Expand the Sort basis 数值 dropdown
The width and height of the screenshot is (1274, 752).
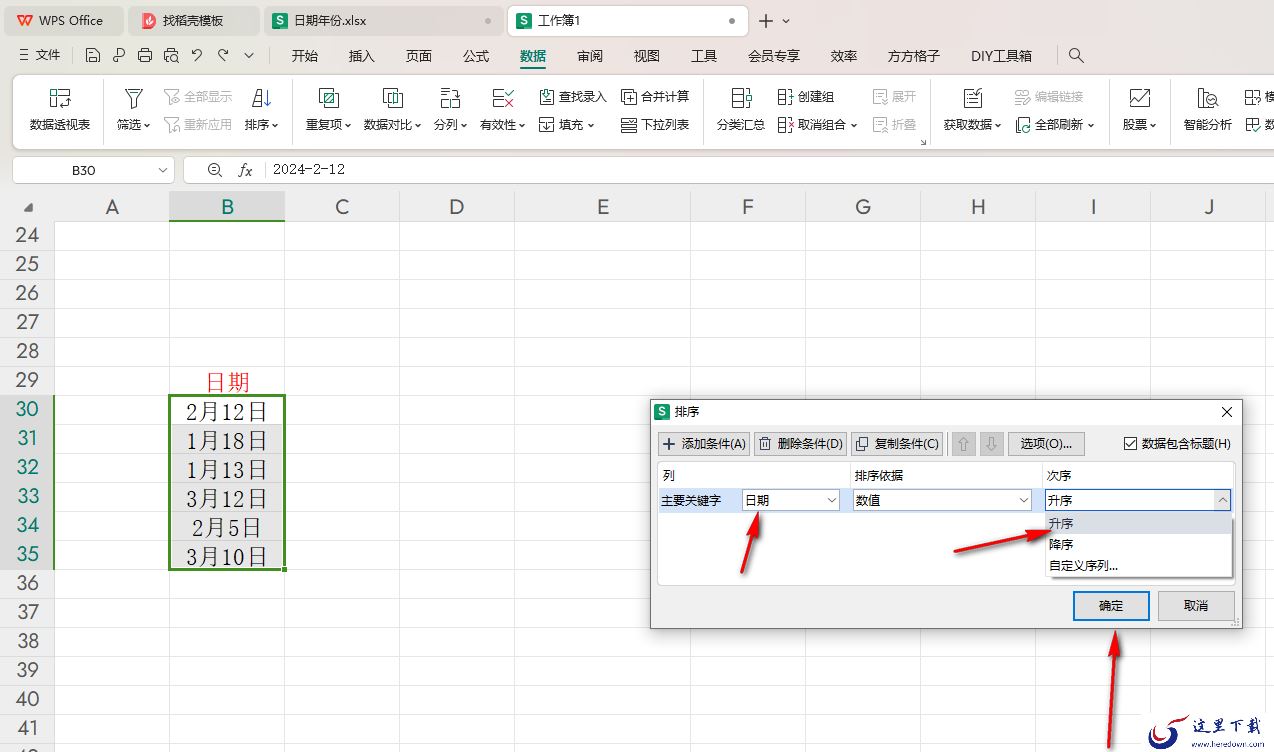click(x=1024, y=500)
